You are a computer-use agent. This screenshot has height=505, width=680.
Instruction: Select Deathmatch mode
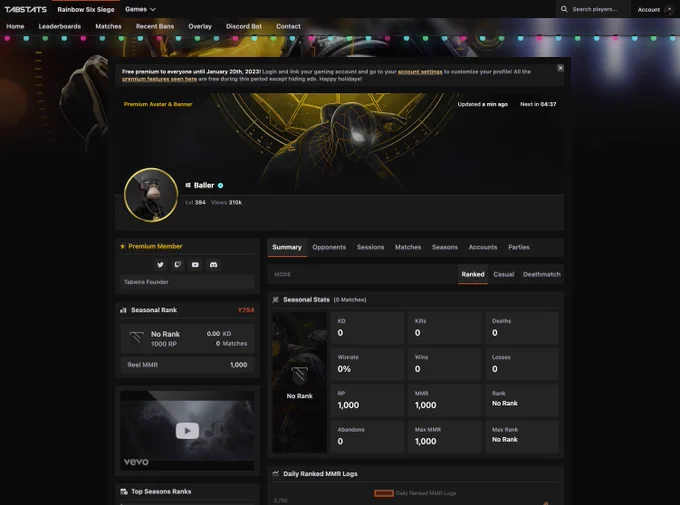tap(542, 274)
